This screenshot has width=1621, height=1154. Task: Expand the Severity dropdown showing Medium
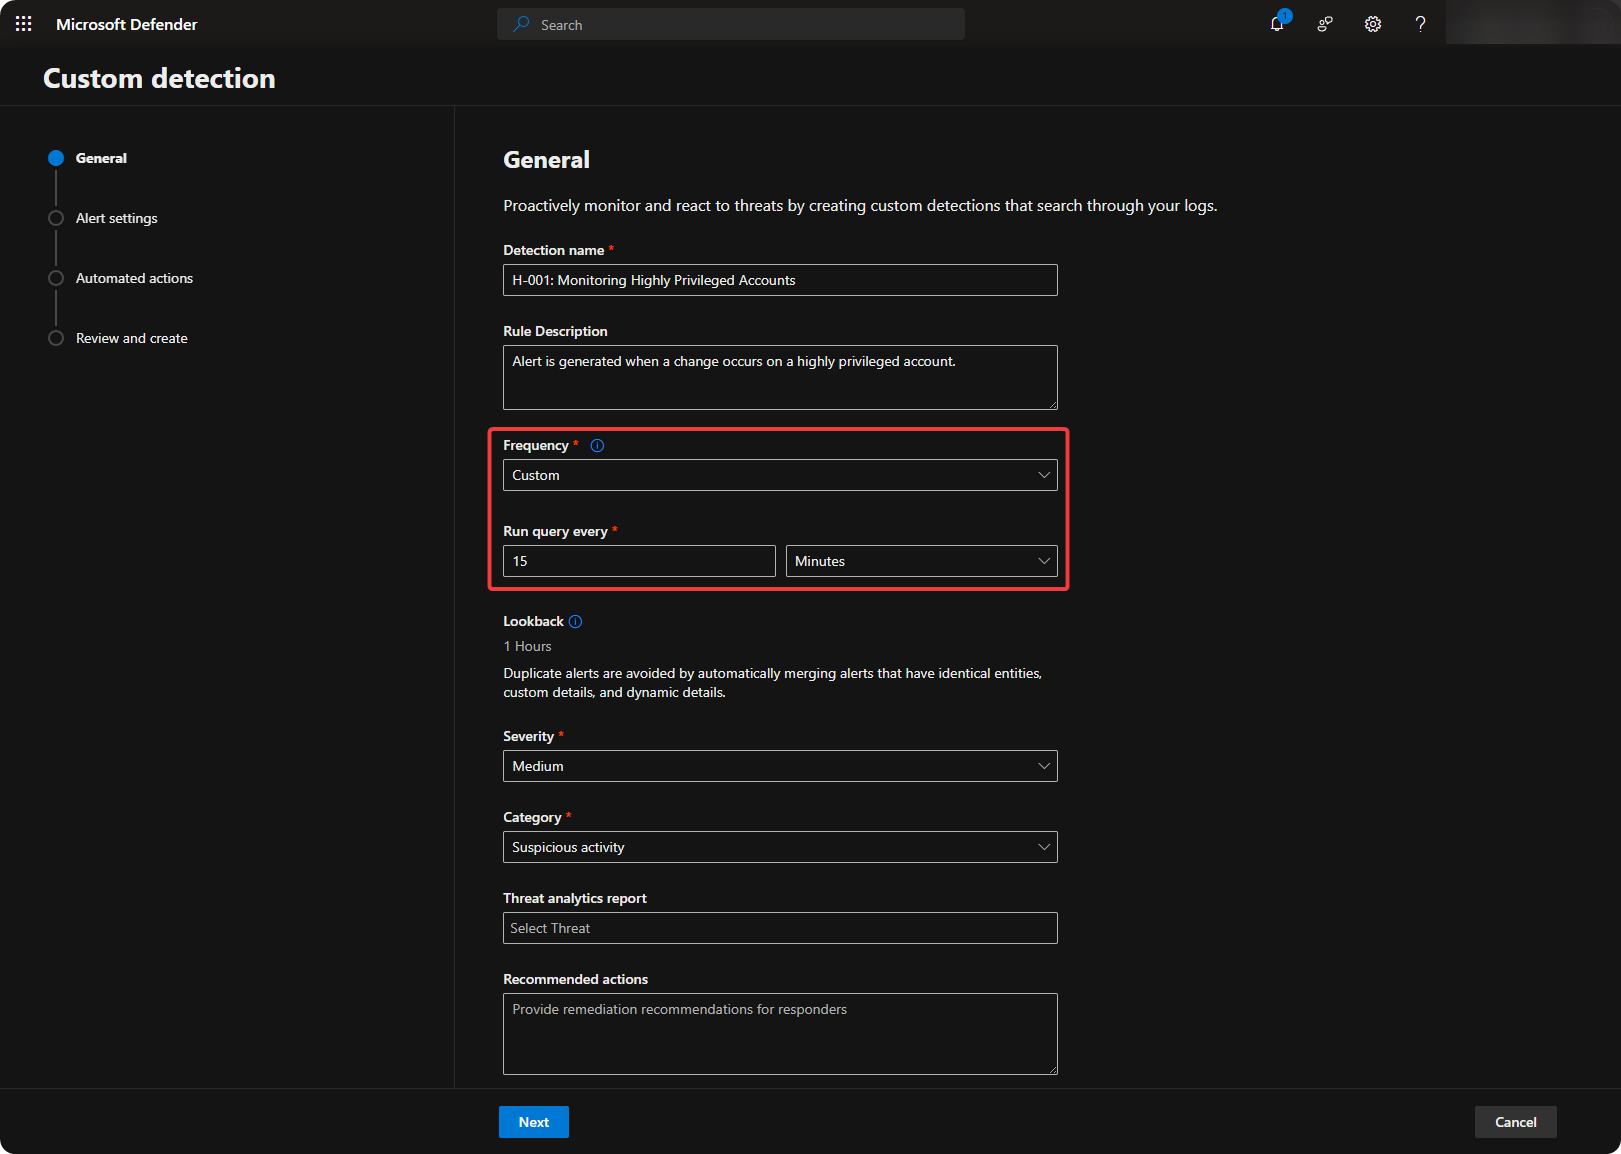(779, 766)
